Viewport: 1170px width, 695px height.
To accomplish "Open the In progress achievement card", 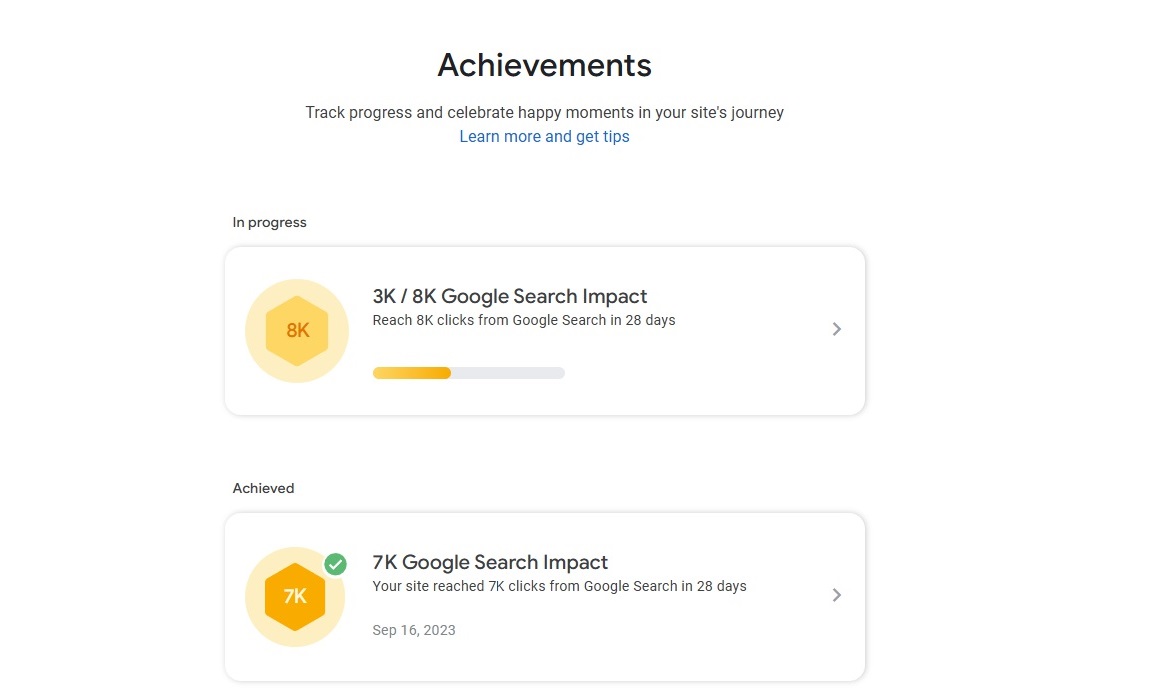I will [545, 330].
